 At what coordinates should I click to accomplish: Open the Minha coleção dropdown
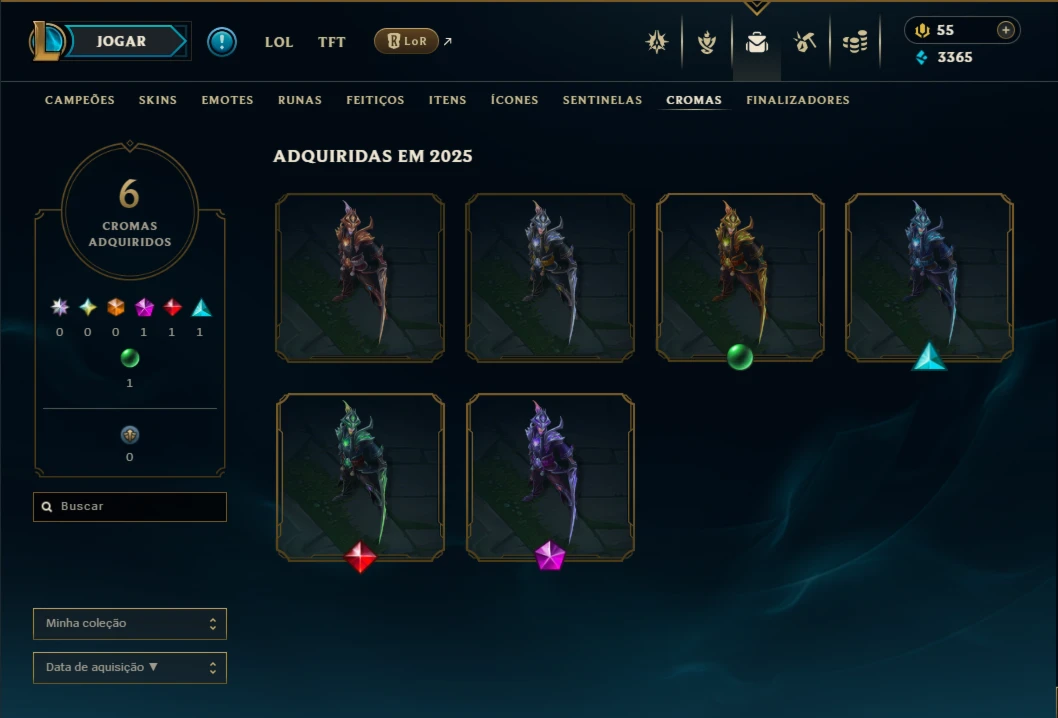(x=130, y=624)
